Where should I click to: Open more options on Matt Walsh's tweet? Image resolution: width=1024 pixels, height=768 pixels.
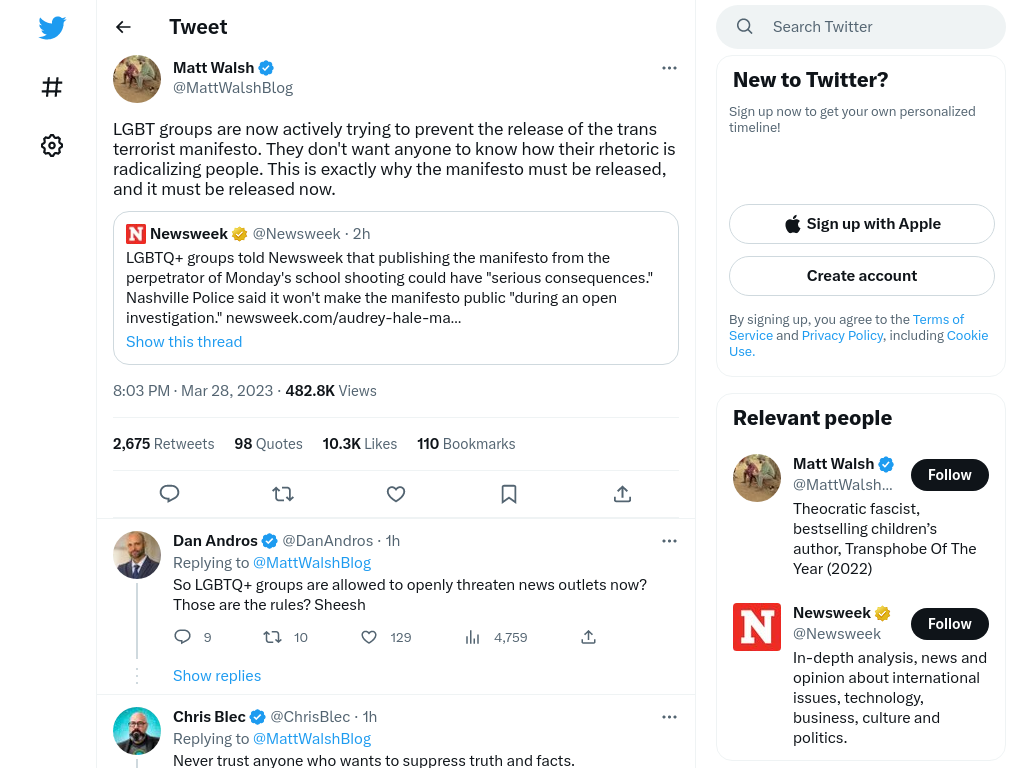click(x=669, y=68)
